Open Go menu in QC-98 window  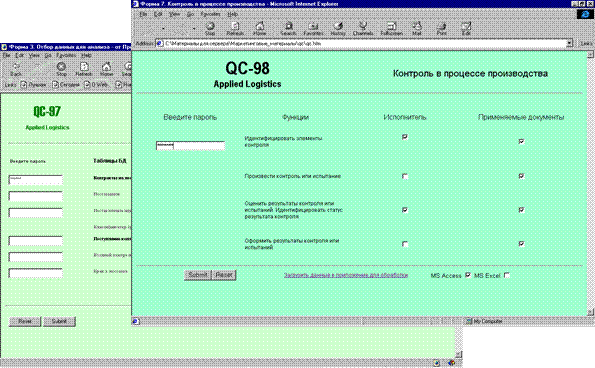pos(190,14)
